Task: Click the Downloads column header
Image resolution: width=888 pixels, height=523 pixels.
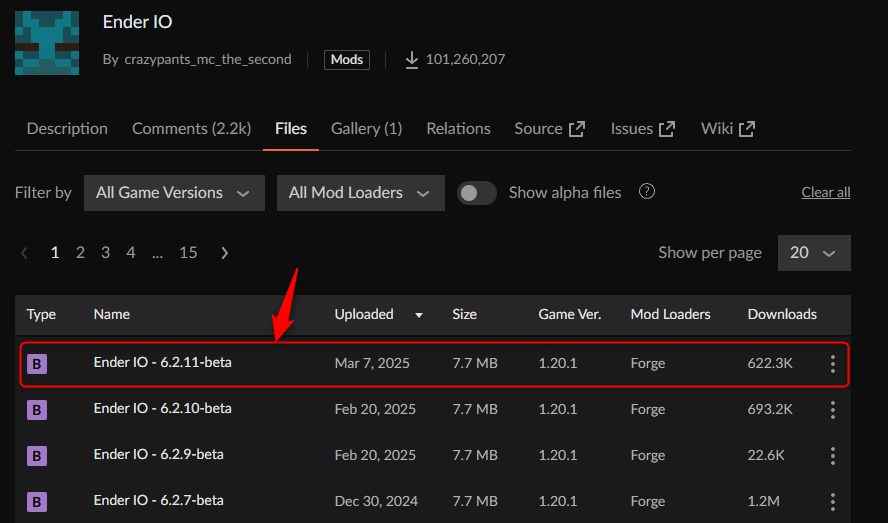Action: [x=782, y=314]
